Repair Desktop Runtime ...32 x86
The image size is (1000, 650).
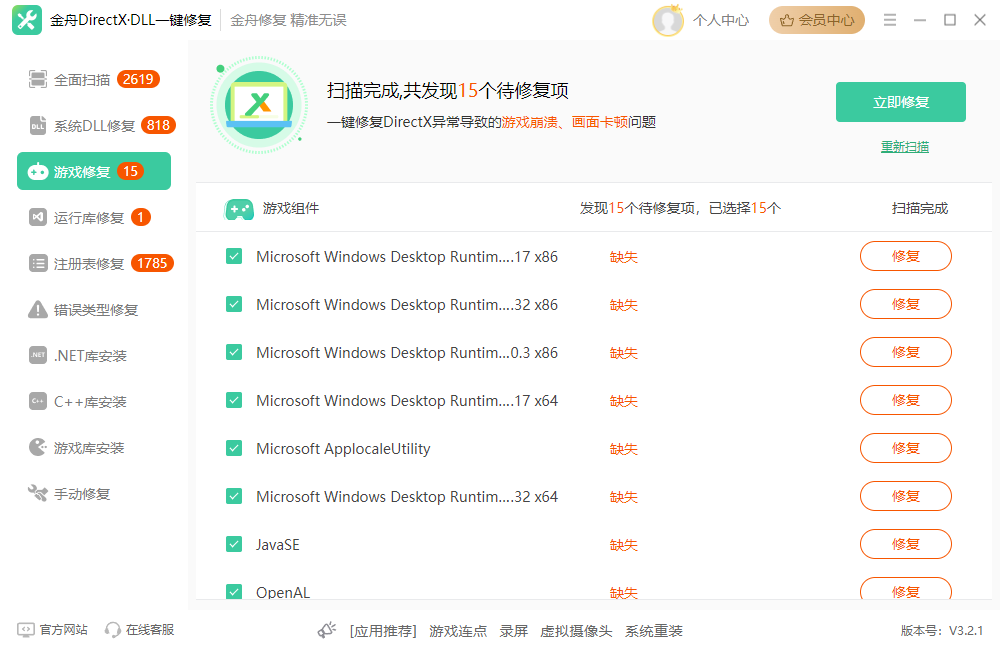[x=906, y=304]
